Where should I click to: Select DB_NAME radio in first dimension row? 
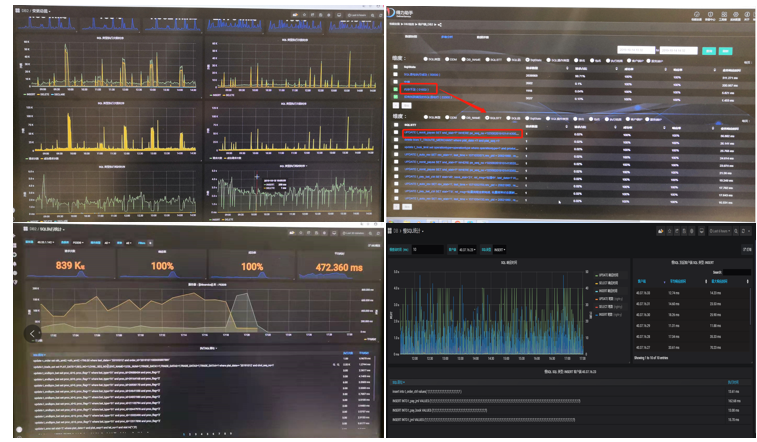tap(464, 59)
